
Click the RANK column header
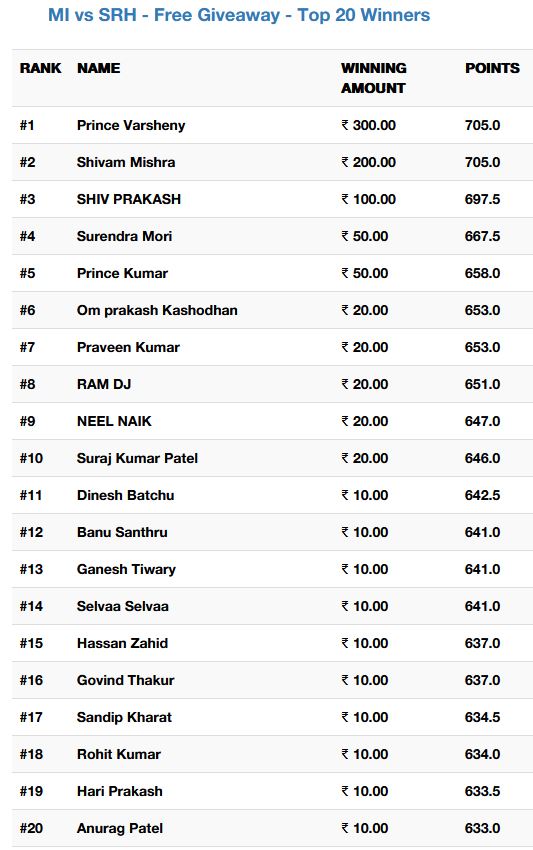click(x=41, y=68)
